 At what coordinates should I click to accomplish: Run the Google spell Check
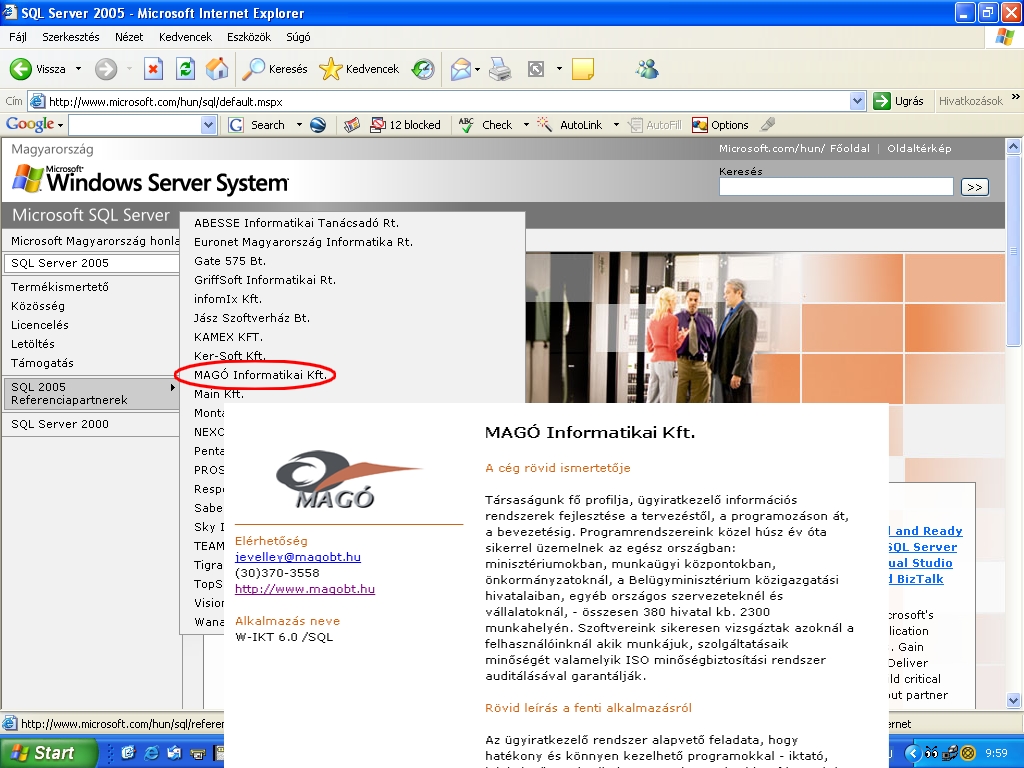coord(485,125)
